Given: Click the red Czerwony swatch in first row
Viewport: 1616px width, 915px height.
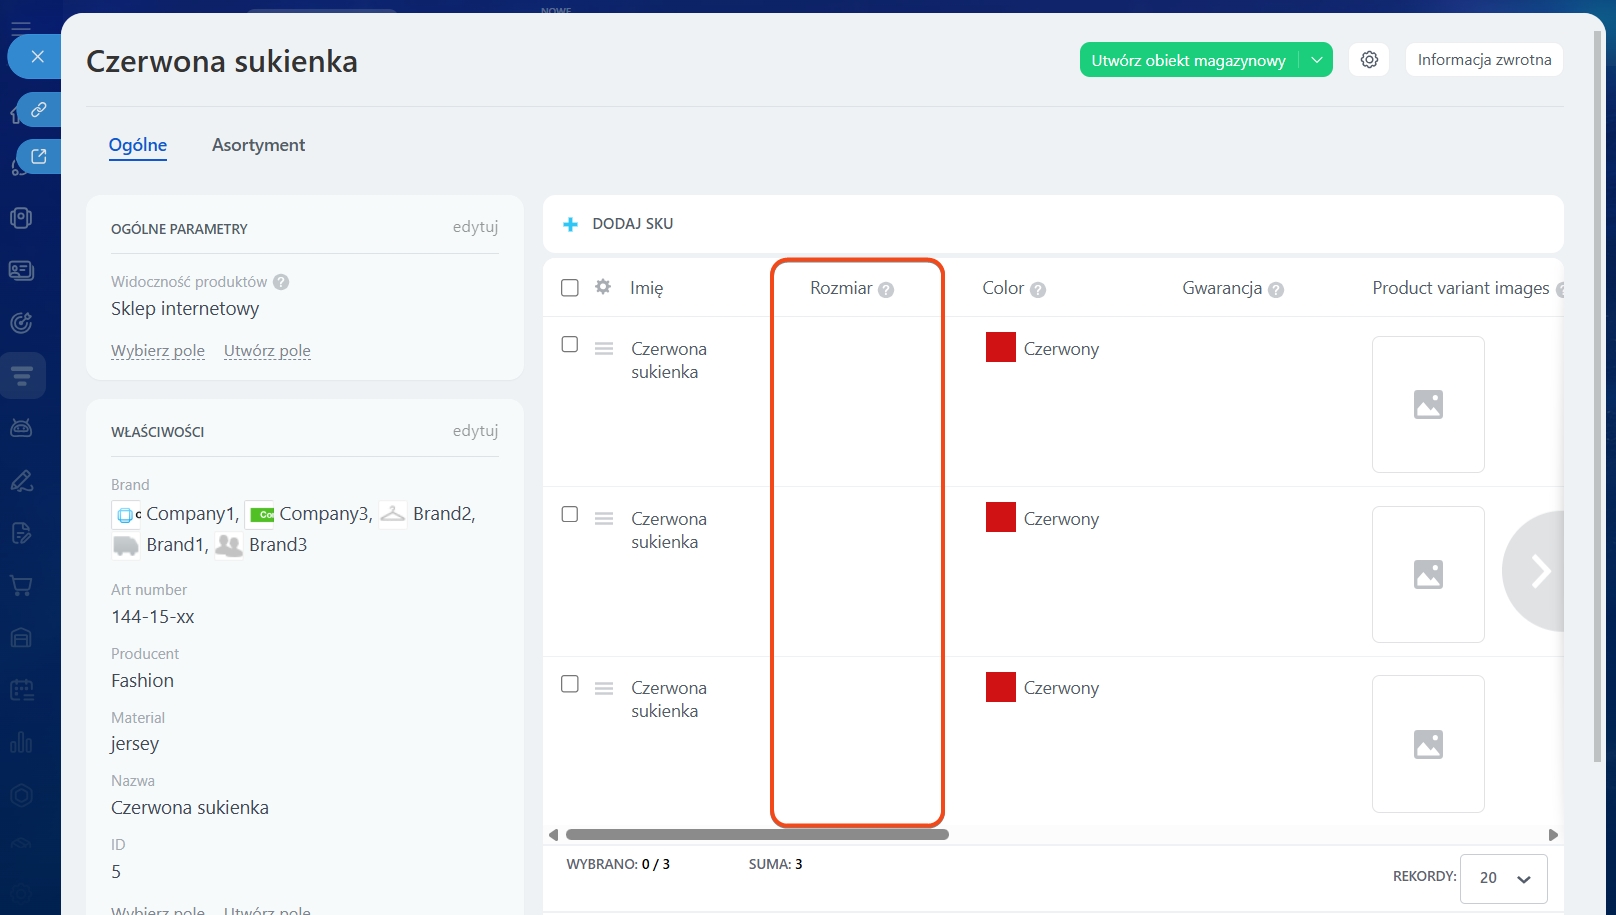Looking at the screenshot, I should [x=1000, y=348].
